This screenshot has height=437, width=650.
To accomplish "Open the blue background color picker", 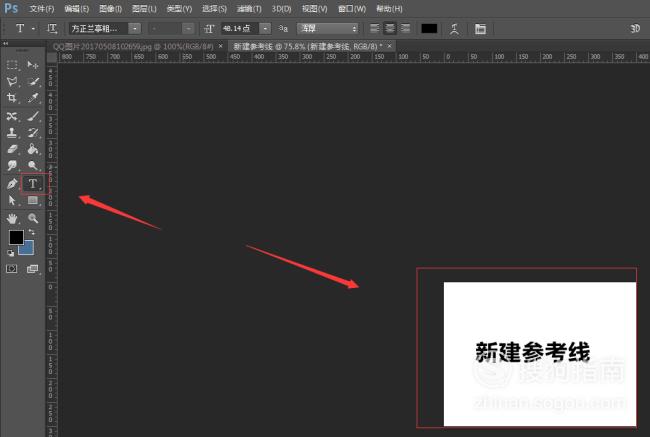I will 28,248.
